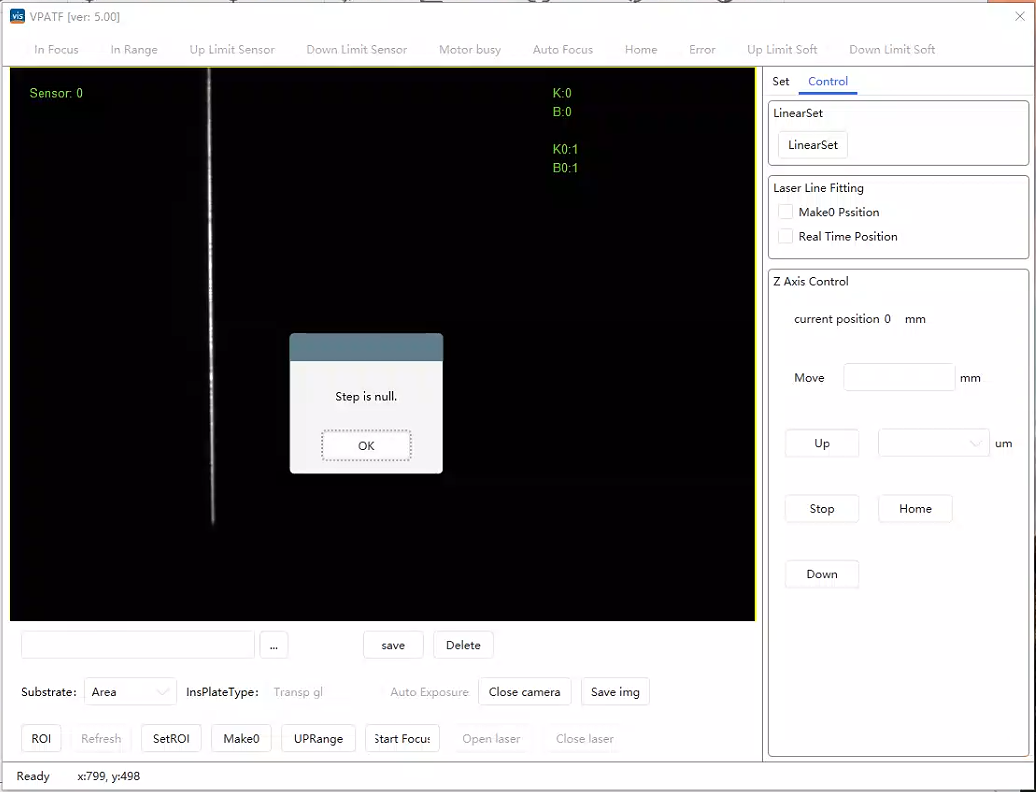Image resolution: width=1036 pixels, height=792 pixels.
Task: Click the Move distance input field
Action: click(x=899, y=378)
